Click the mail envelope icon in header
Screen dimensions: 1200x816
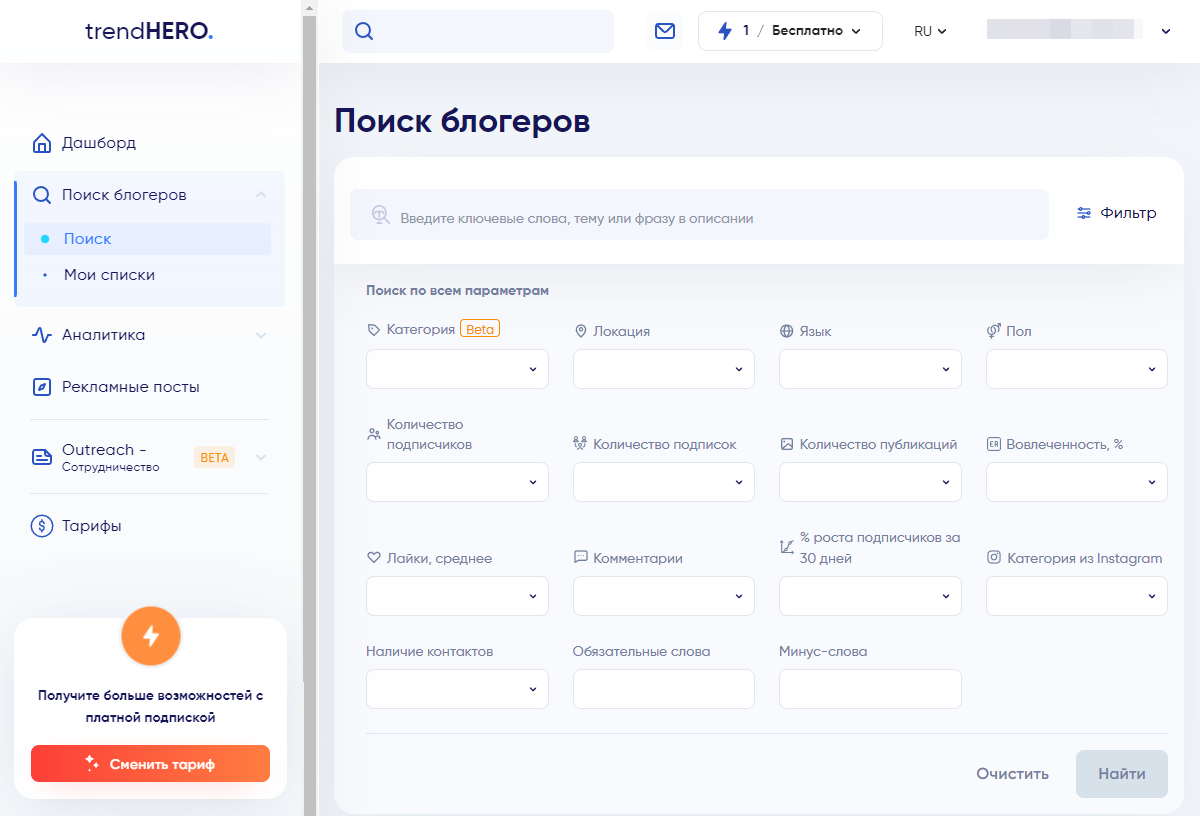tap(665, 31)
